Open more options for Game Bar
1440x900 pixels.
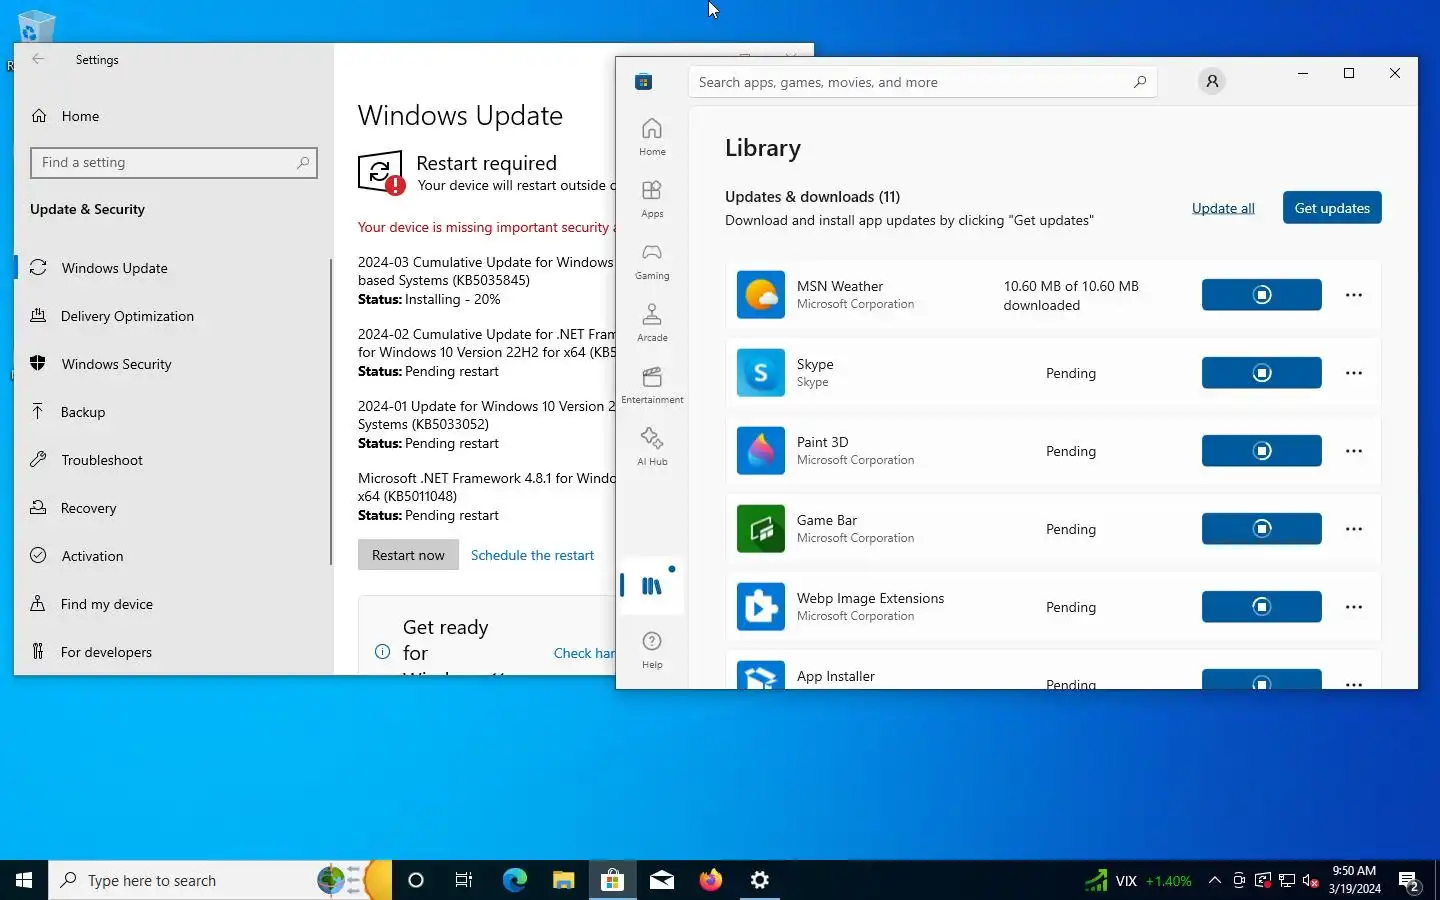pos(1354,529)
